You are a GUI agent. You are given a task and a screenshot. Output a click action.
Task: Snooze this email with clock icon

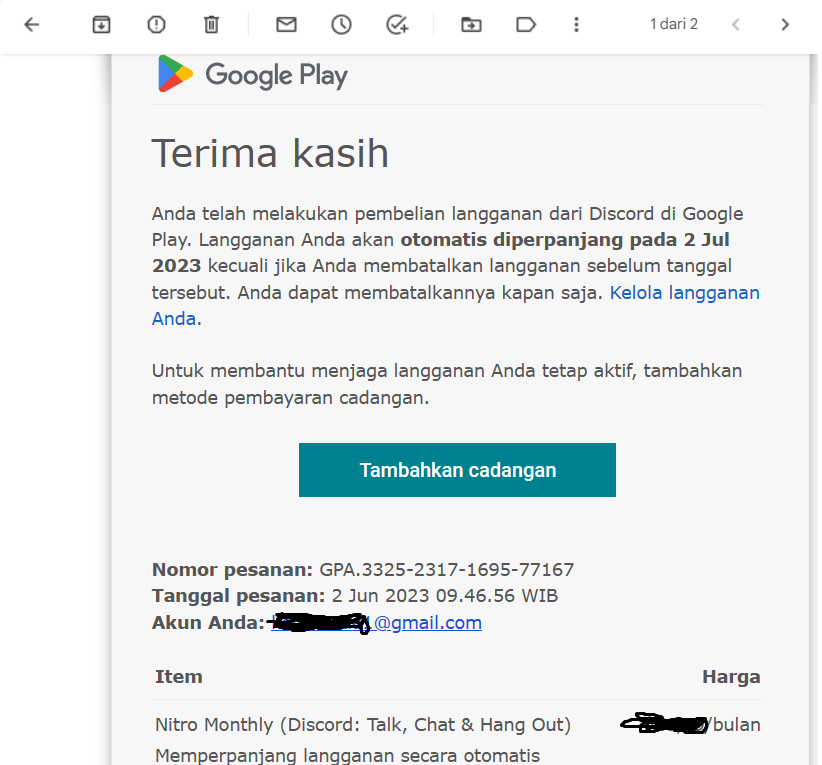(x=341, y=25)
